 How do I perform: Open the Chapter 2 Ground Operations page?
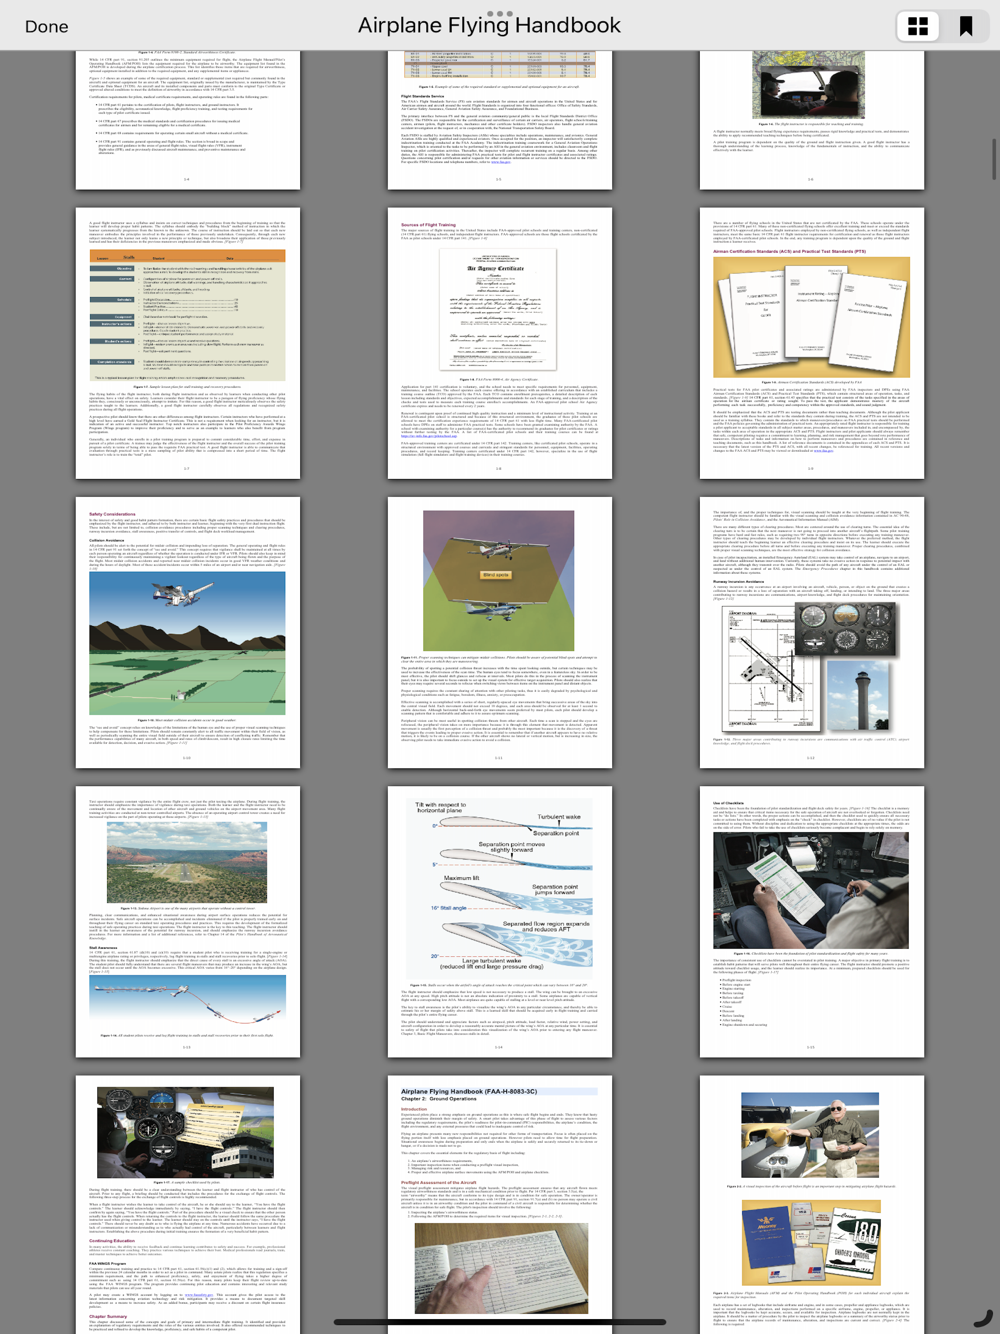coord(500,1204)
